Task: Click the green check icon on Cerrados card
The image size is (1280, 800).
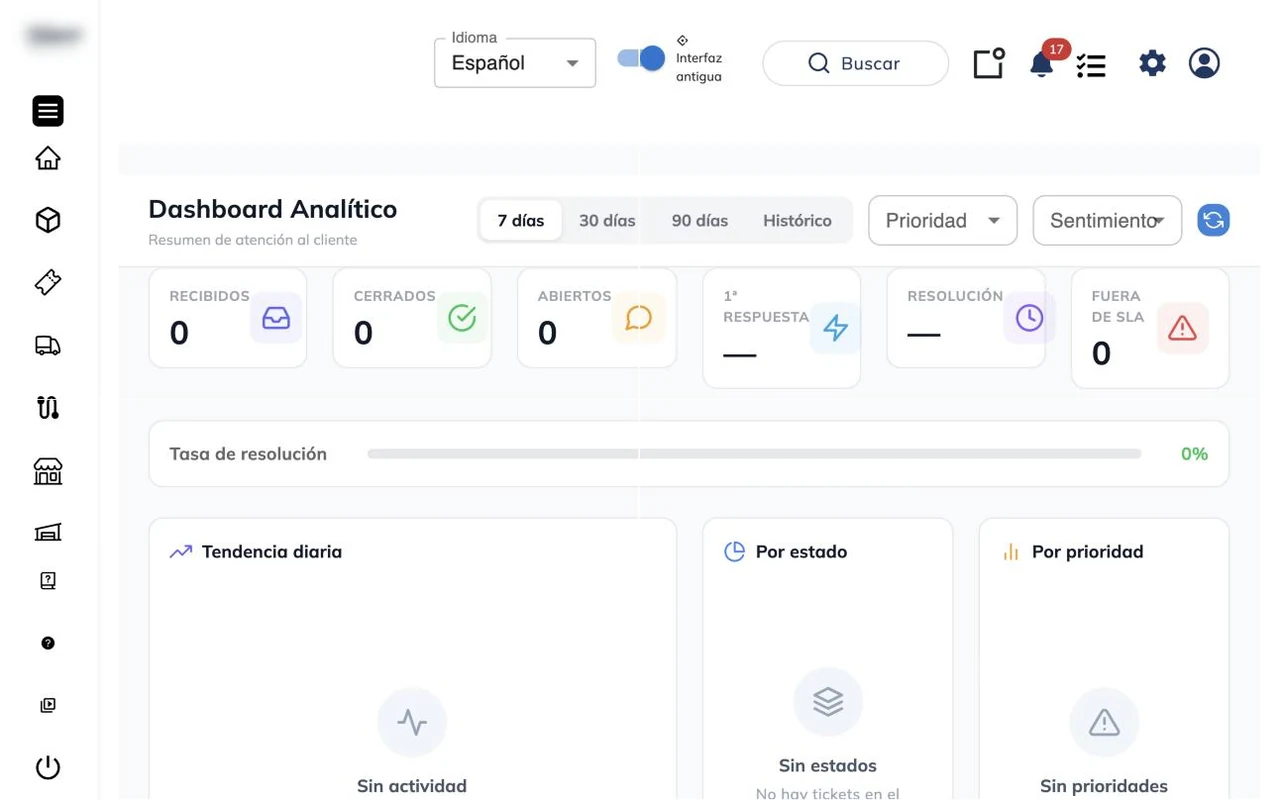Action: click(462, 318)
